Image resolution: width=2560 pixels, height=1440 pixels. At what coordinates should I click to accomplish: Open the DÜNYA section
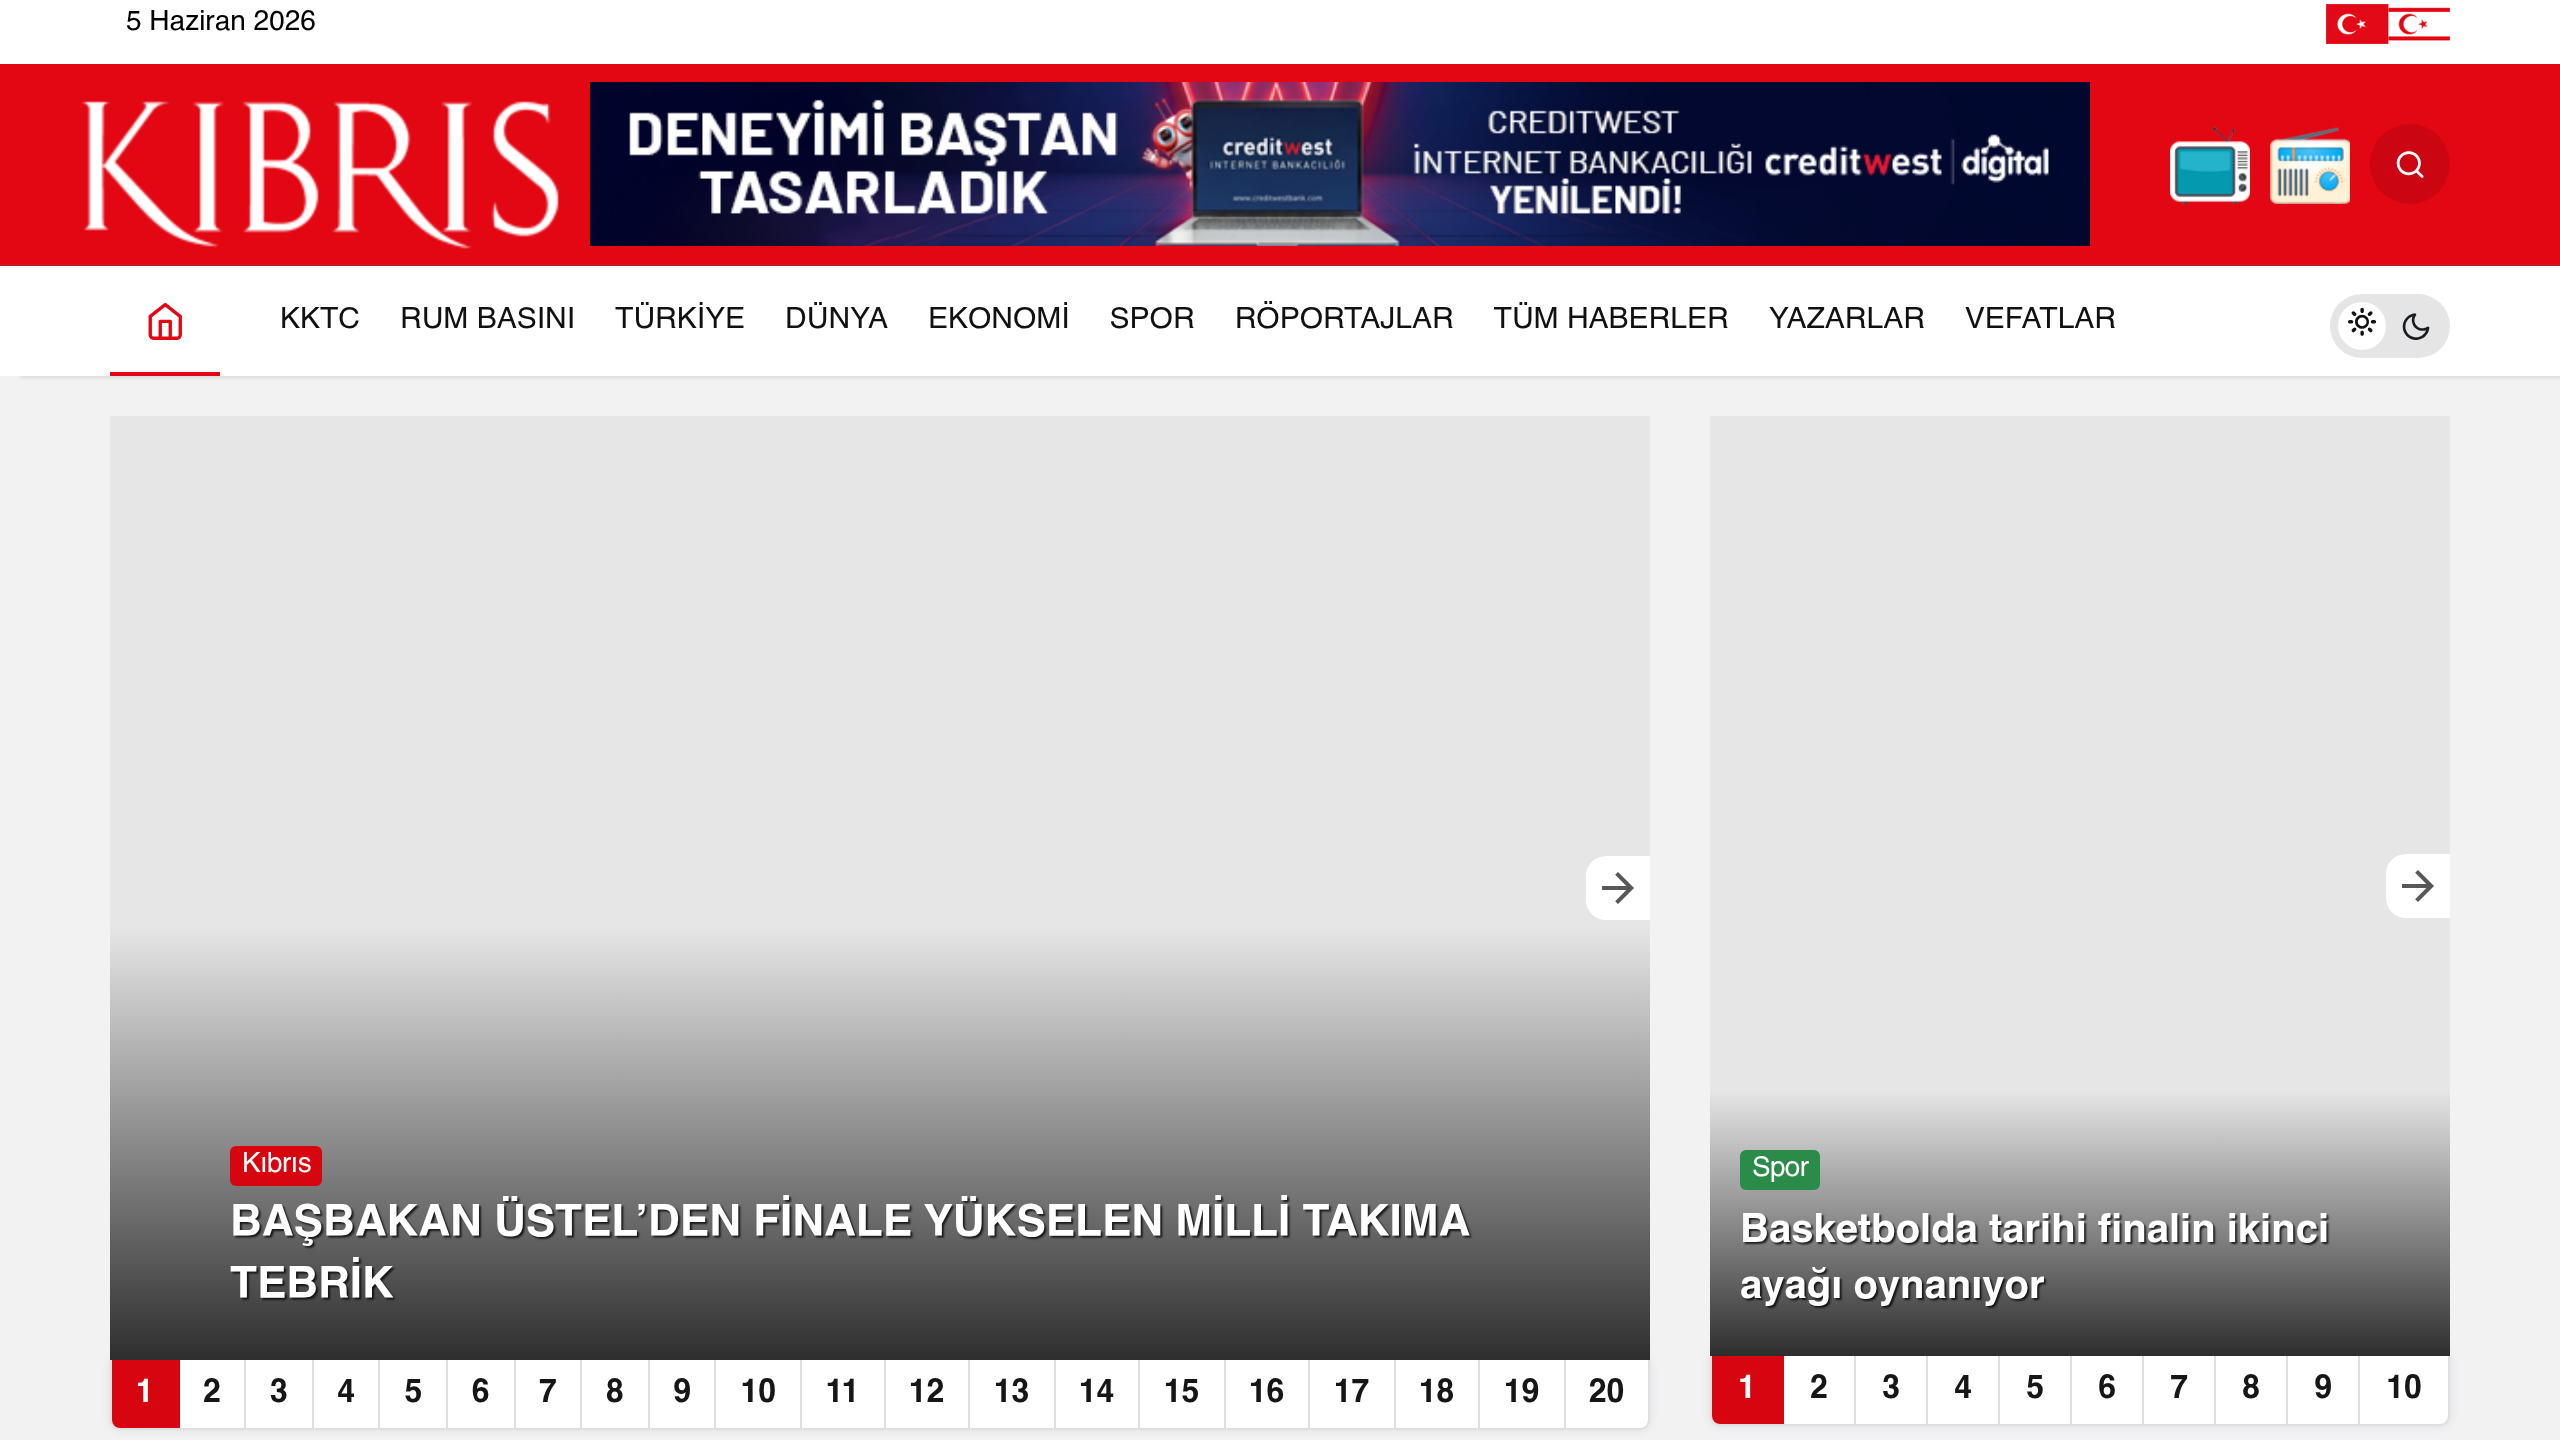(x=836, y=318)
